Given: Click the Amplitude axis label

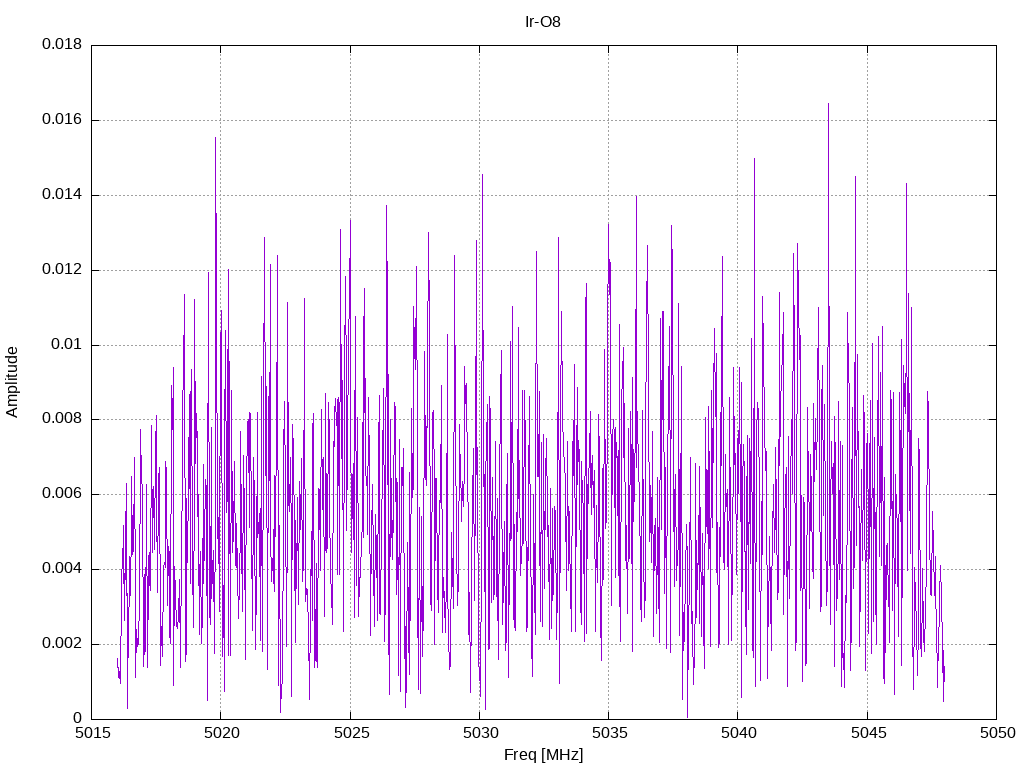Looking at the screenshot, I should 12,382.
